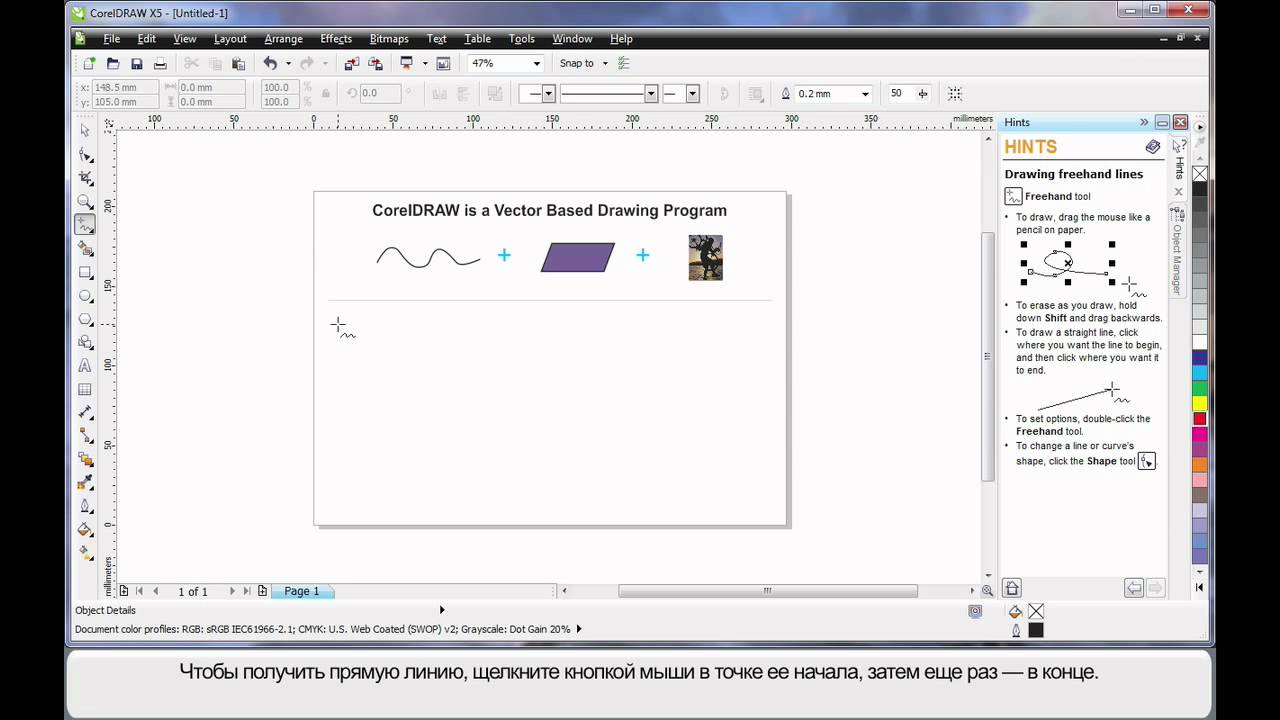
Task: Open the Bitmaps menu
Action: [x=389, y=38]
